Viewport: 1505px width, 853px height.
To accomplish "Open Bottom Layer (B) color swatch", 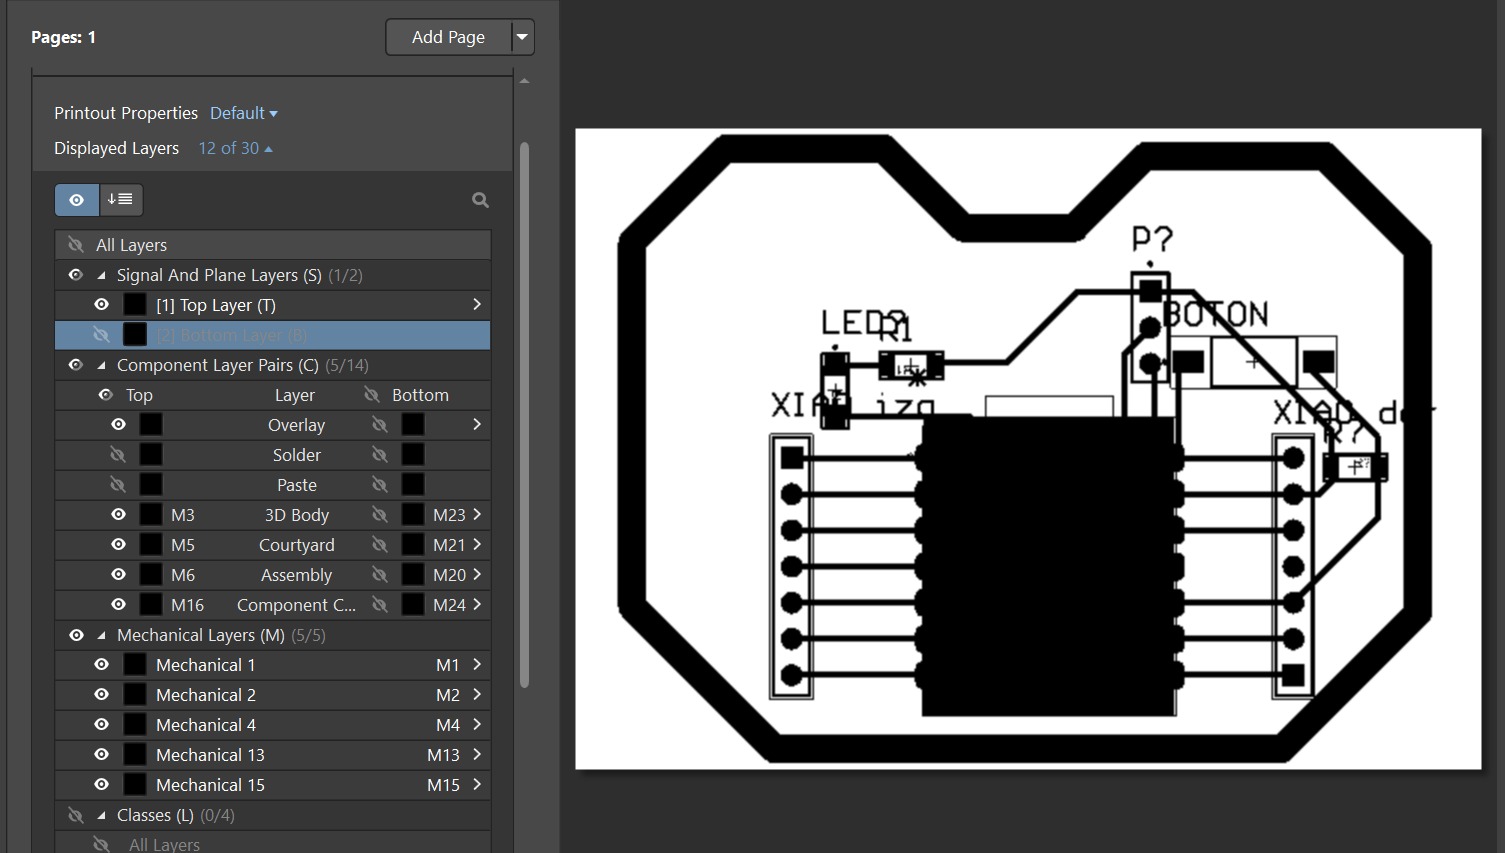I will point(135,335).
